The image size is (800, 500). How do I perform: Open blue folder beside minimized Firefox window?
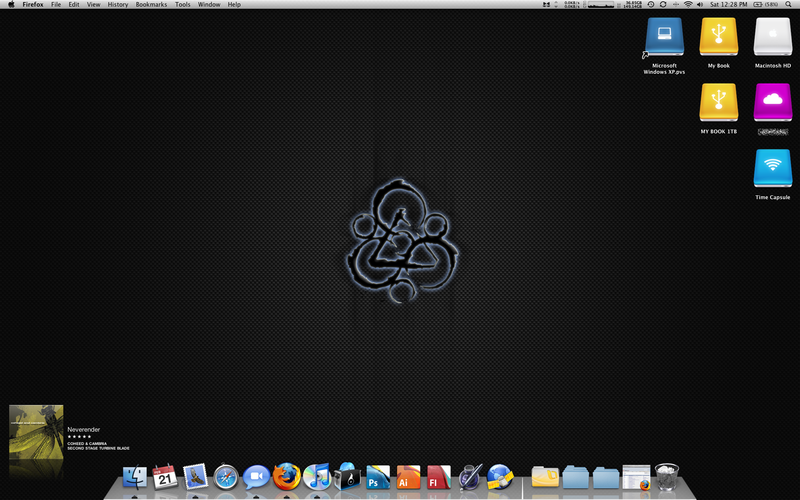coord(606,478)
